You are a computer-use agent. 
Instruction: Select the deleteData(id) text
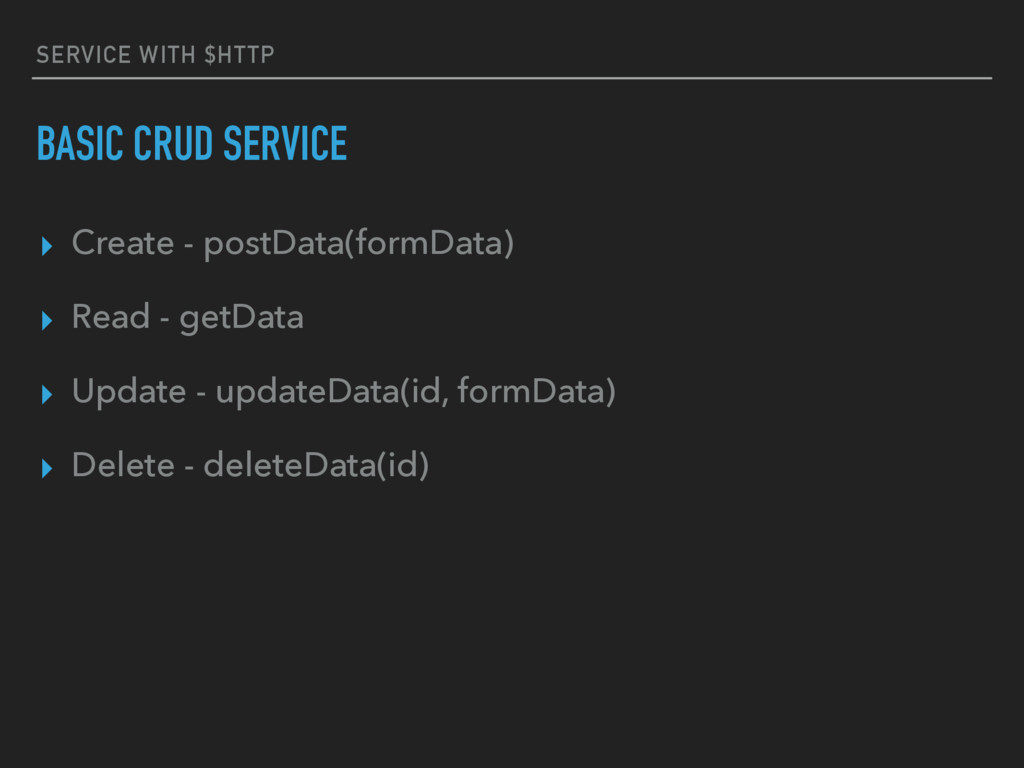click(316, 466)
